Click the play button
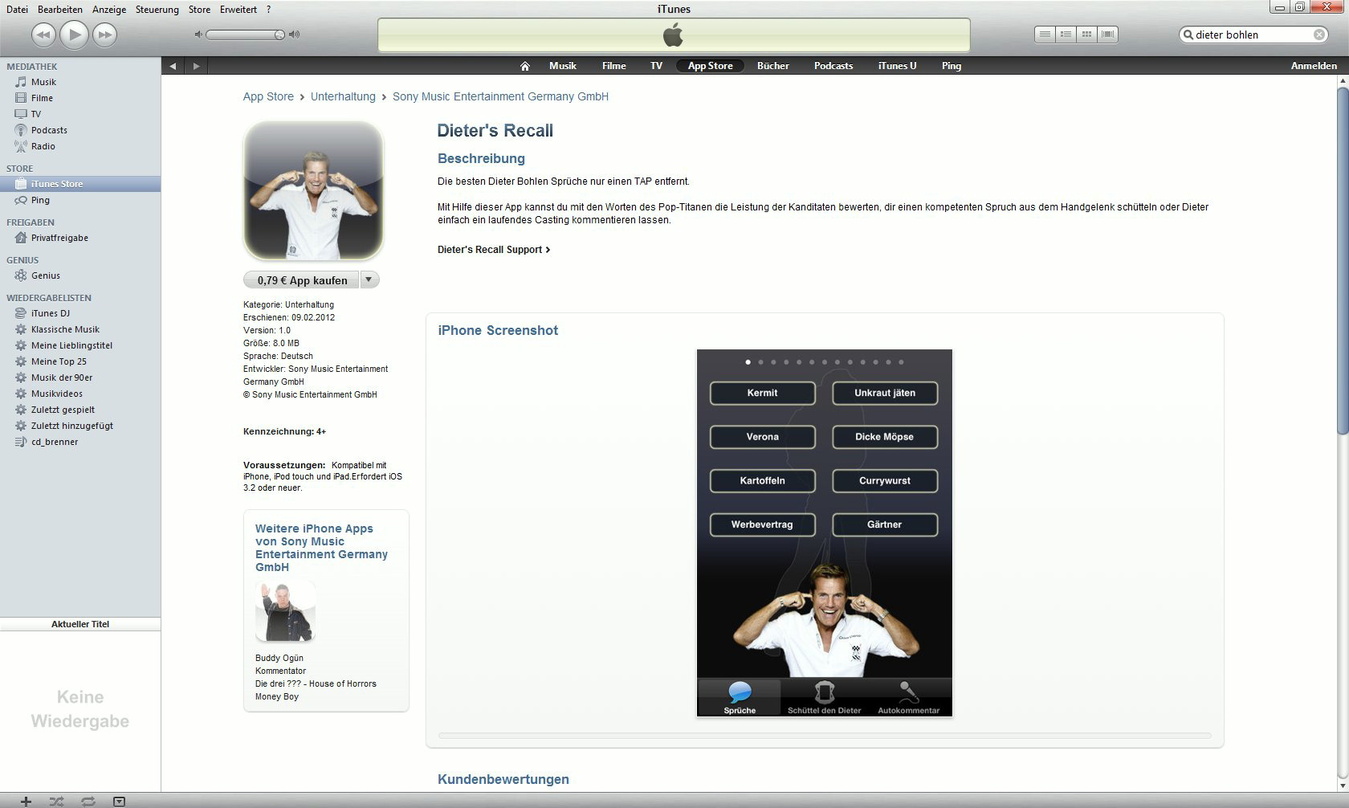The image size is (1349, 808). 74,35
